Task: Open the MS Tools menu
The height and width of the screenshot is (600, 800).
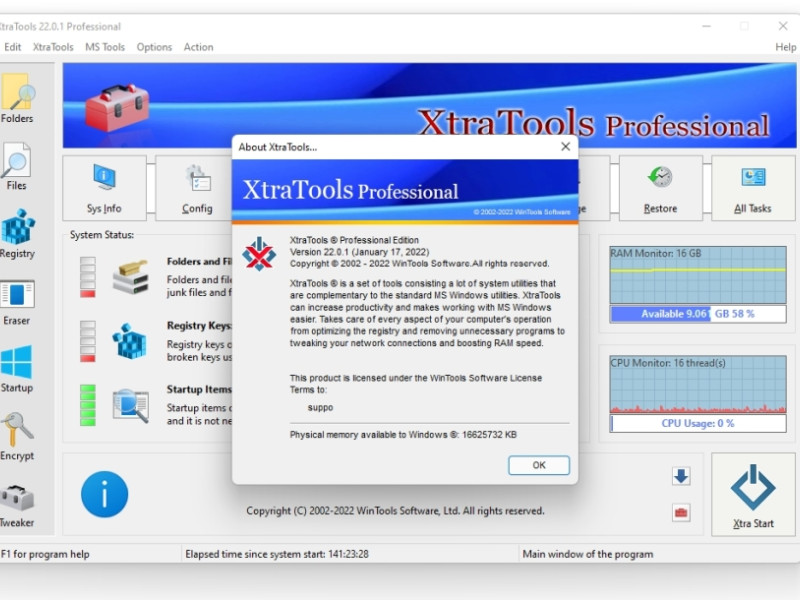Action: click(105, 47)
